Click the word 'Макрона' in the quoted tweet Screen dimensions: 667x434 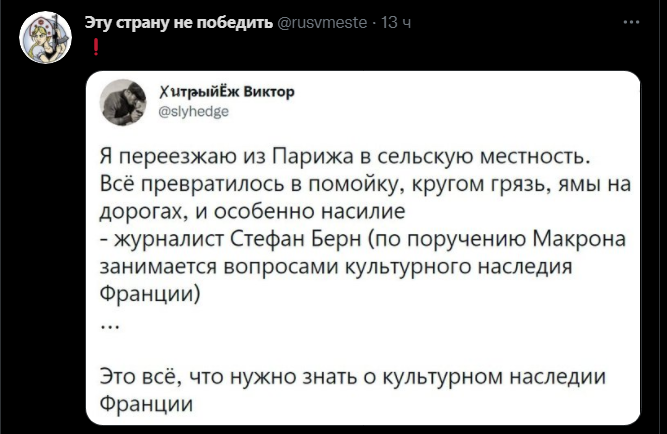coord(579,239)
